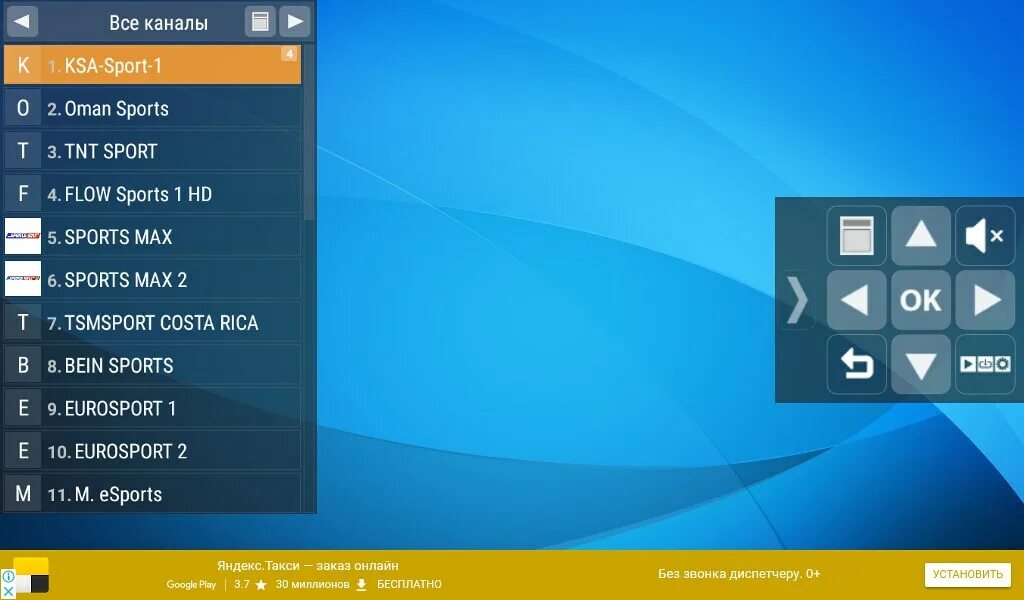Close the ad with X icon

[x=8, y=592]
